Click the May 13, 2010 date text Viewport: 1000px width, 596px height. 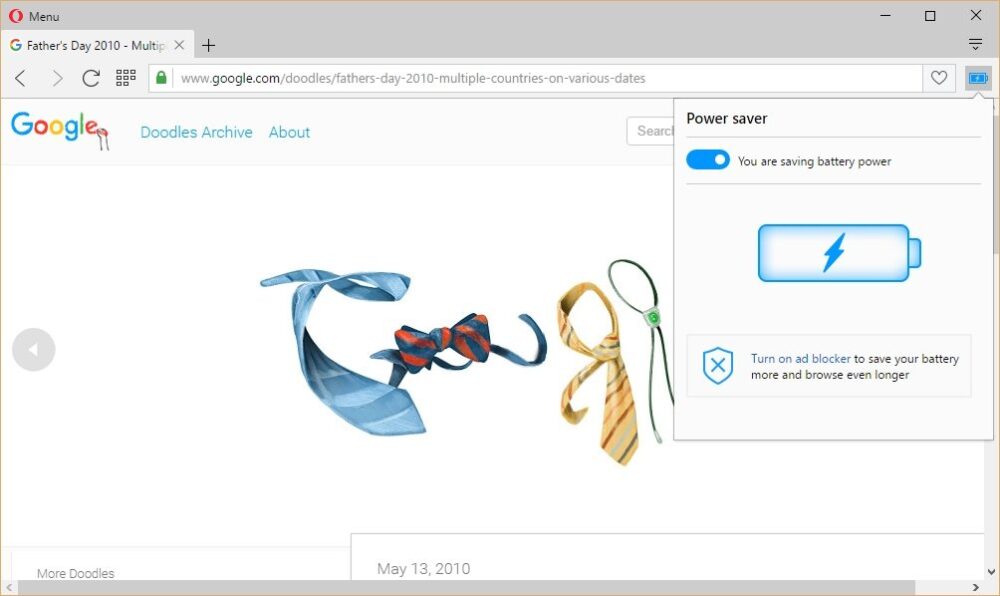click(423, 569)
